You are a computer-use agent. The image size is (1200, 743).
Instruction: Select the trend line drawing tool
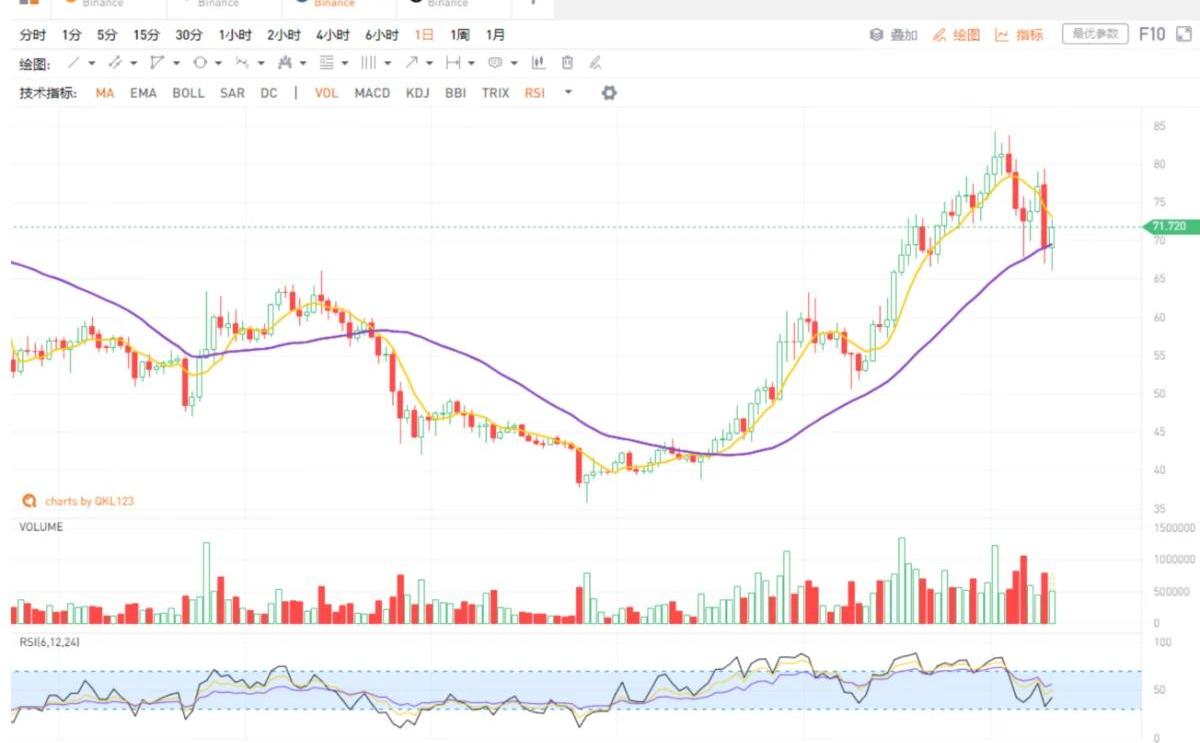click(73, 63)
